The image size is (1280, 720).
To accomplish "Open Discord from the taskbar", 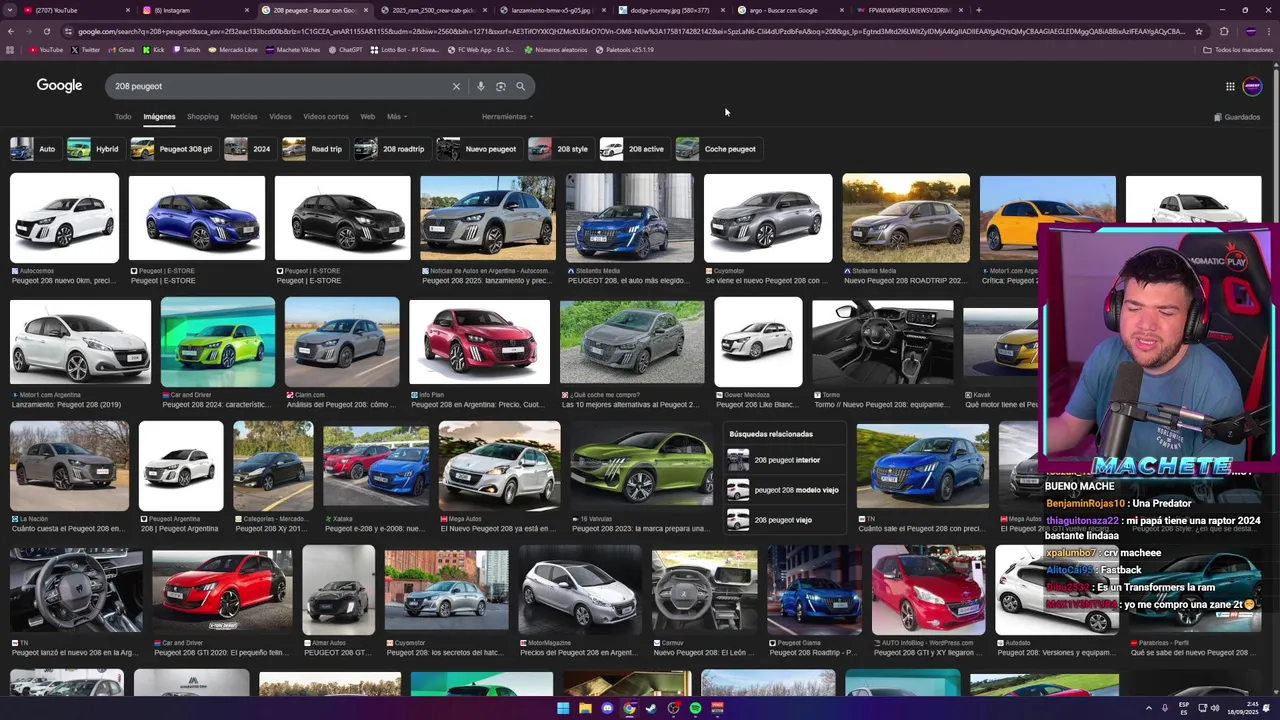I will tap(607, 708).
